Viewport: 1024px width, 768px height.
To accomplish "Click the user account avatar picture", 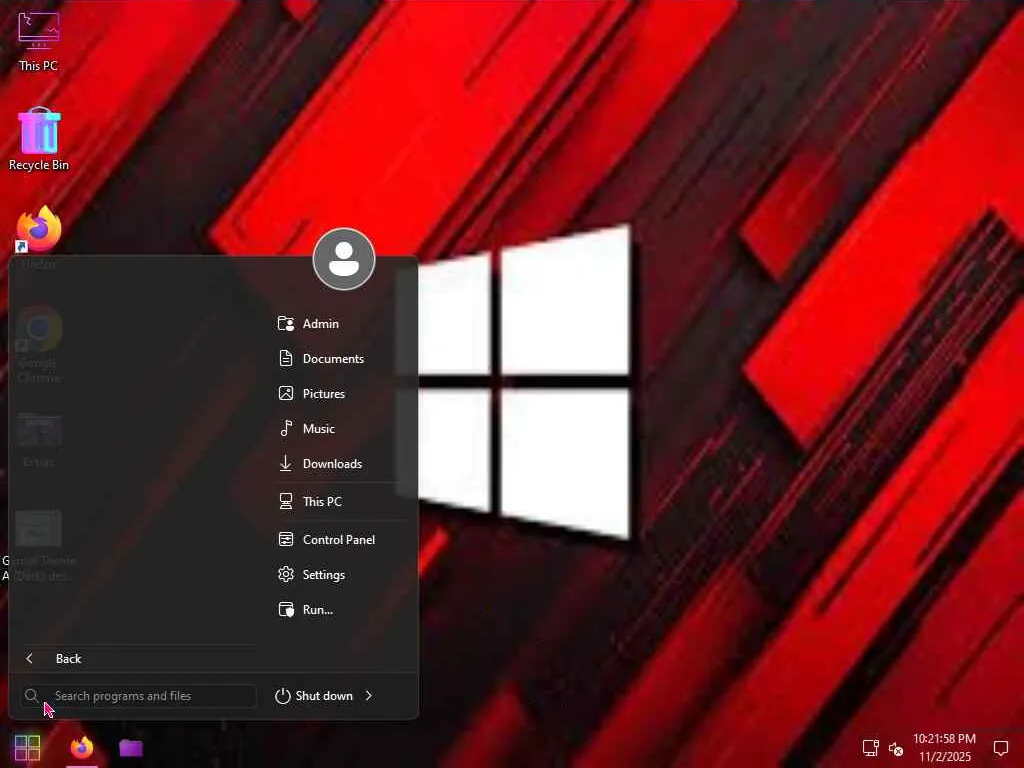I will [344, 259].
